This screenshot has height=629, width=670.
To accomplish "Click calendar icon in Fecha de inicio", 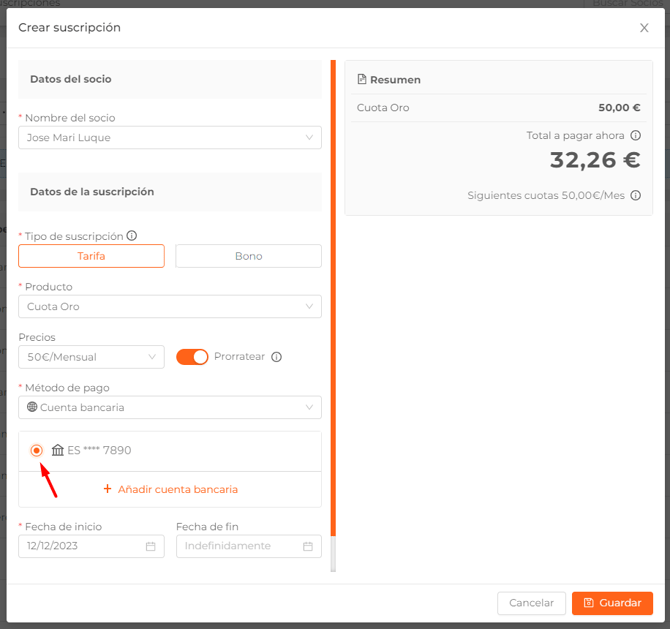I will pos(151,546).
